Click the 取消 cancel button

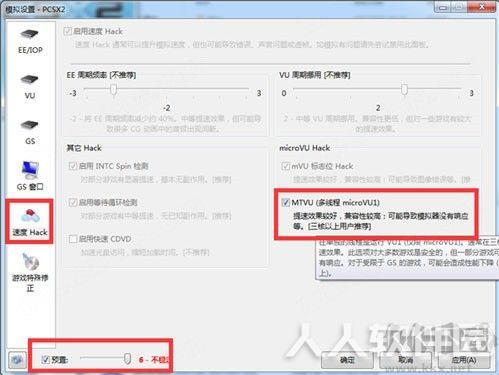(x=405, y=360)
